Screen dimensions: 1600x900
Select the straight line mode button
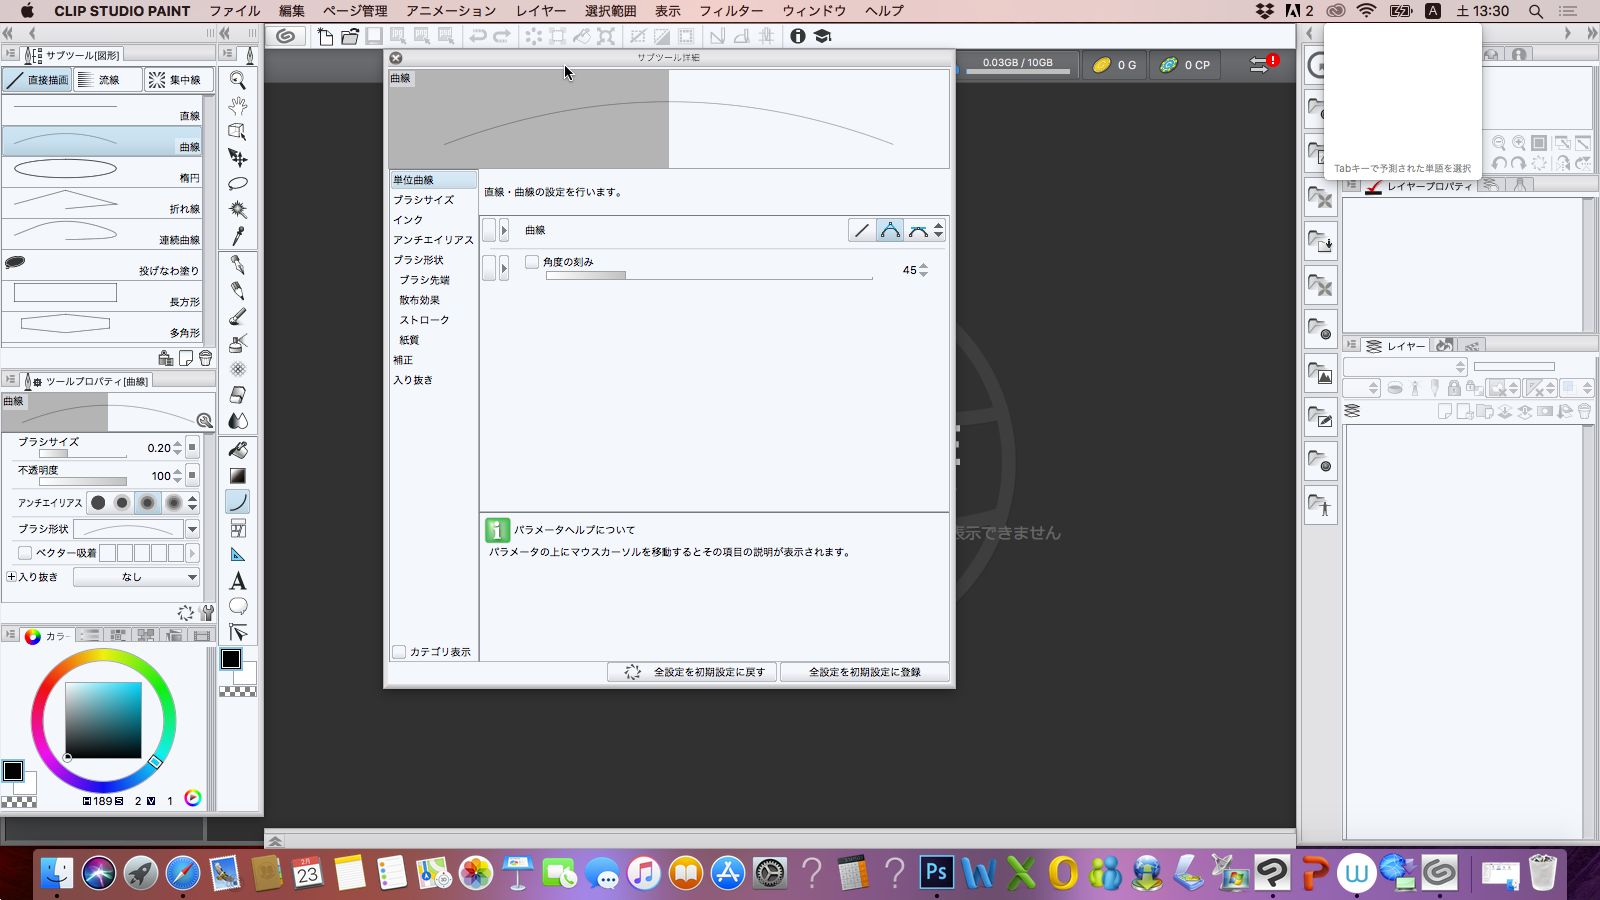(861, 230)
